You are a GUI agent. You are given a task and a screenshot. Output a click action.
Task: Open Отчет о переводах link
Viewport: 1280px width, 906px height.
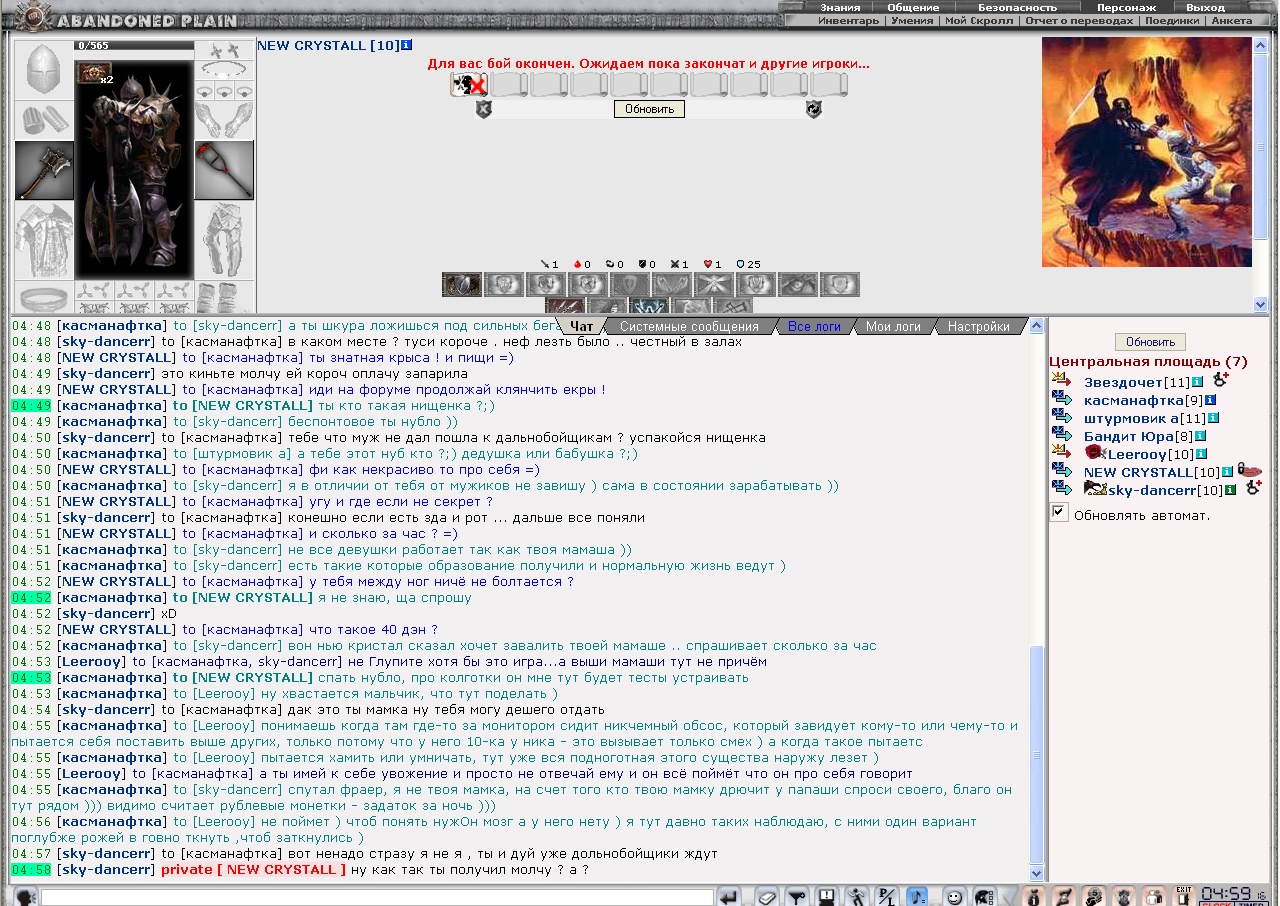(x=1079, y=20)
